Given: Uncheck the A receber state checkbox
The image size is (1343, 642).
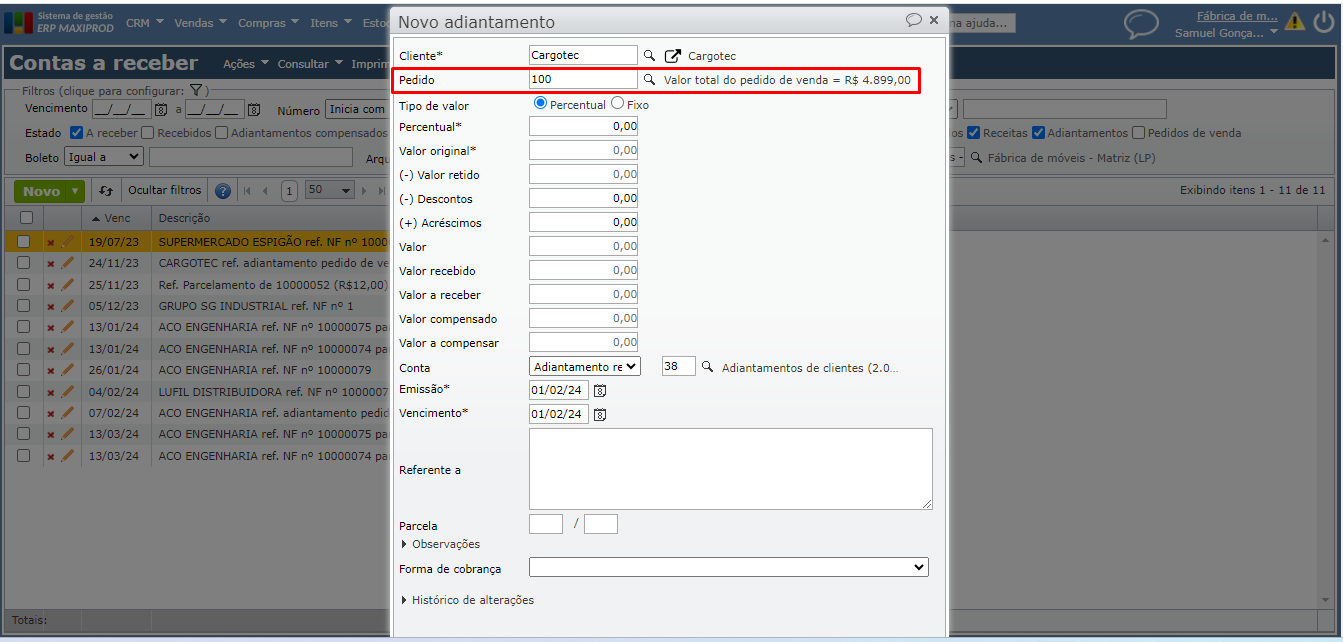Looking at the screenshot, I should click(77, 133).
